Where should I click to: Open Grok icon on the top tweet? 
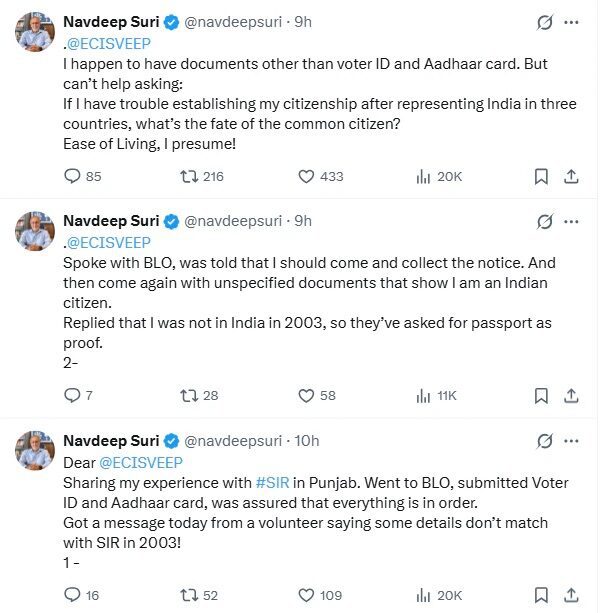544,22
